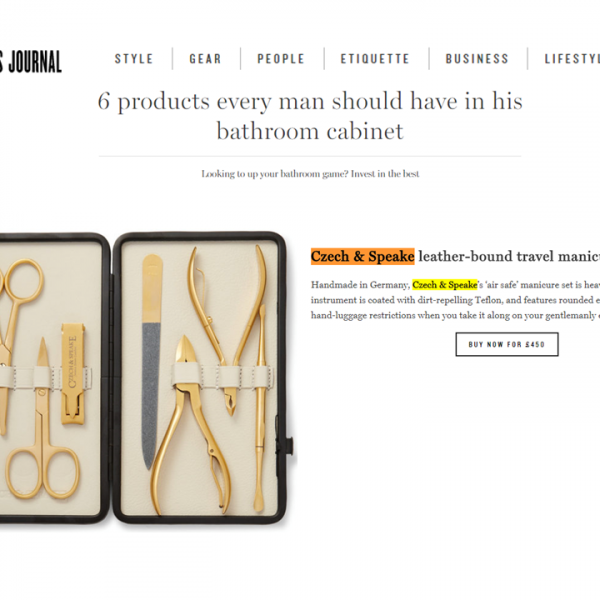
Task: Open the BUSINESS section
Action: (477, 59)
